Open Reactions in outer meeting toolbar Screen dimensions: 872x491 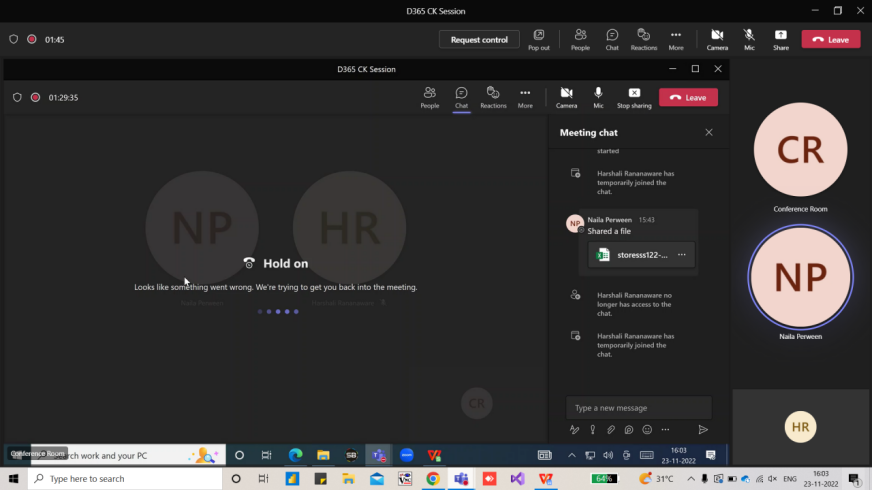click(x=643, y=39)
